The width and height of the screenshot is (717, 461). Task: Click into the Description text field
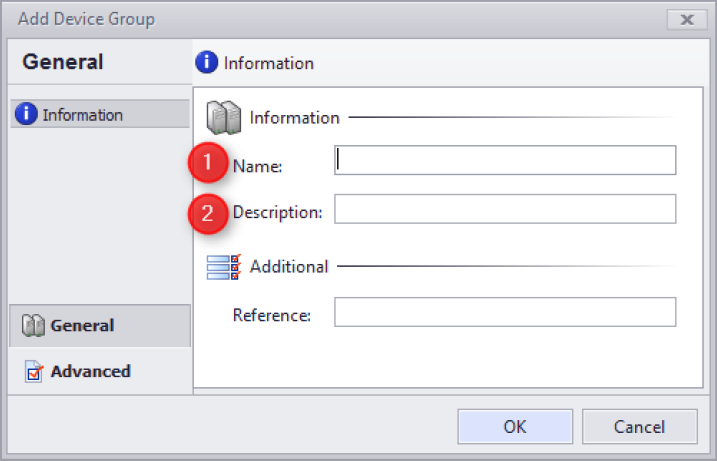pos(505,209)
